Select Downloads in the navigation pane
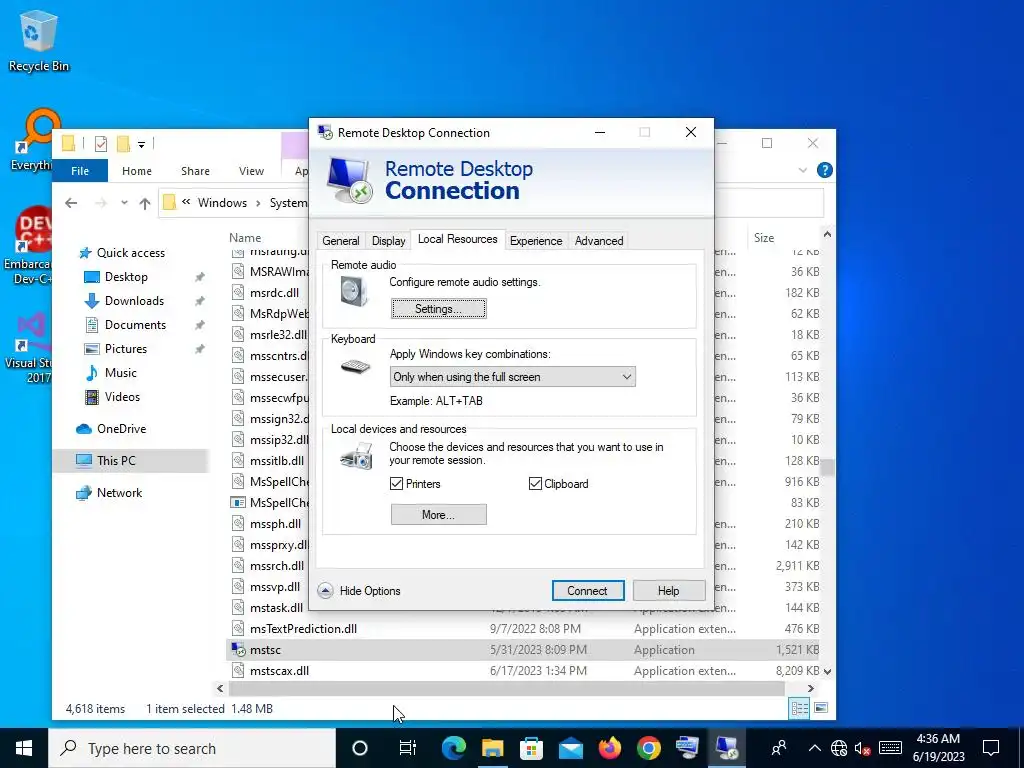Screen dimensions: 1024x768 (134, 300)
